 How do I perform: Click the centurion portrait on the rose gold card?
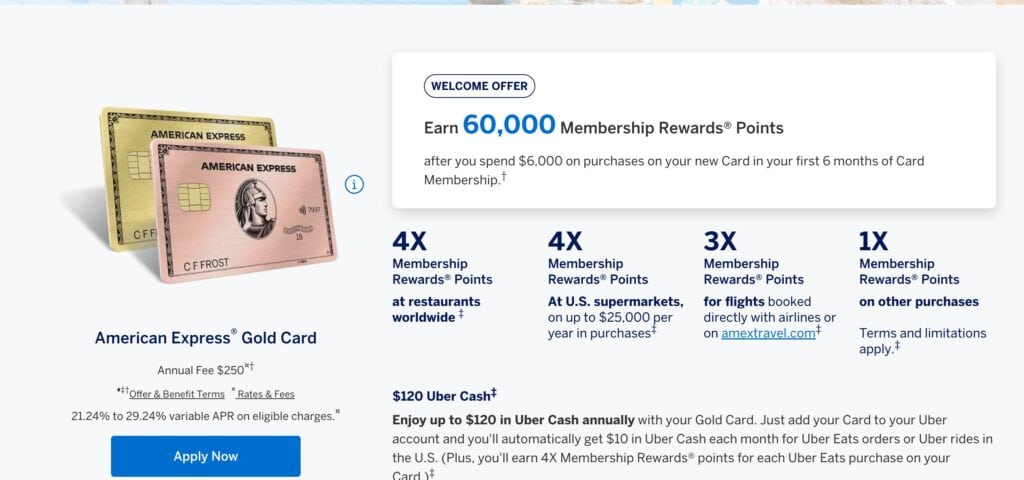[x=256, y=205]
